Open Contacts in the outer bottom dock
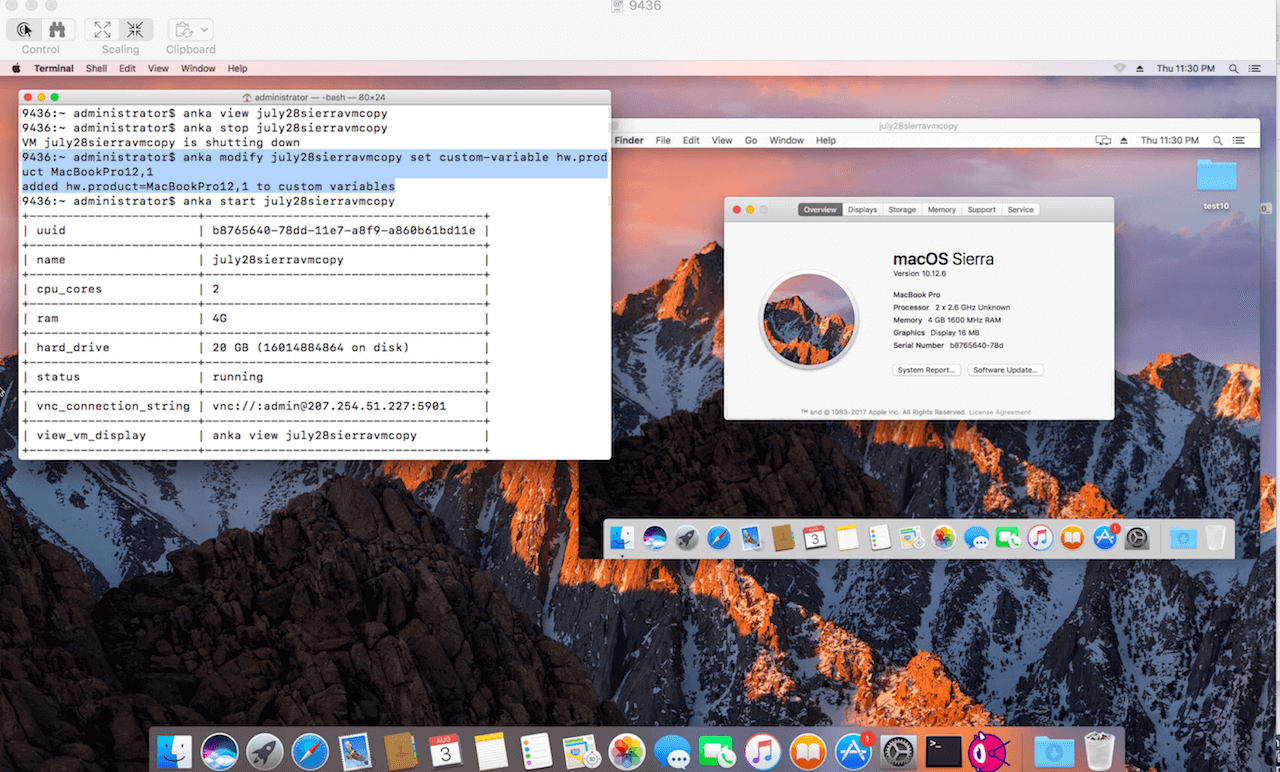The height and width of the screenshot is (772, 1280). tap(400, 750)
